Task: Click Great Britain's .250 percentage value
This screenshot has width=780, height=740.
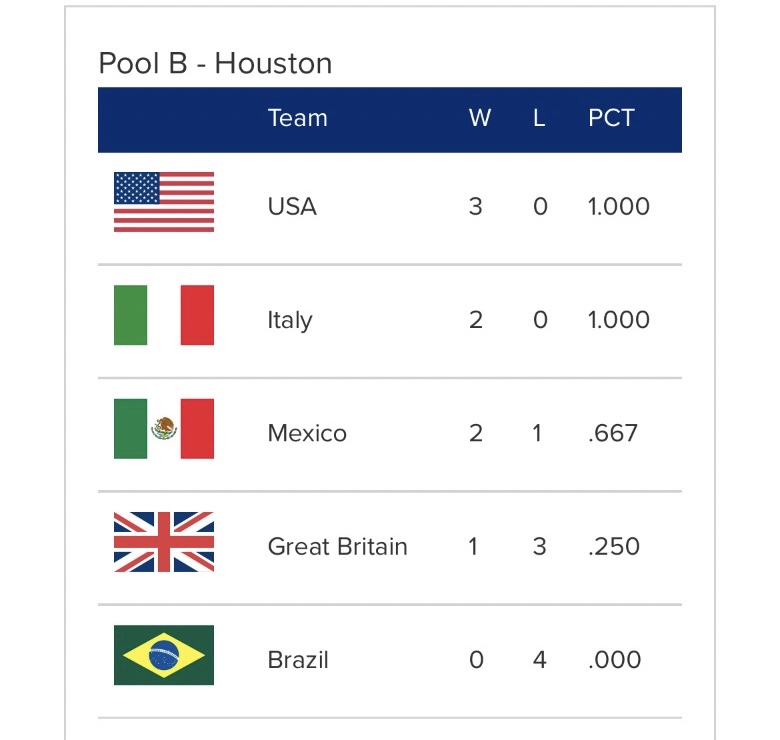Action: click(x=614, y=547)
